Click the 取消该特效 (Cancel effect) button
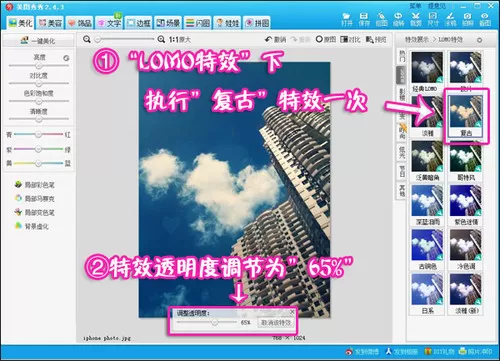The height and width of the screenshot is (361, 500). coord(276,323)
